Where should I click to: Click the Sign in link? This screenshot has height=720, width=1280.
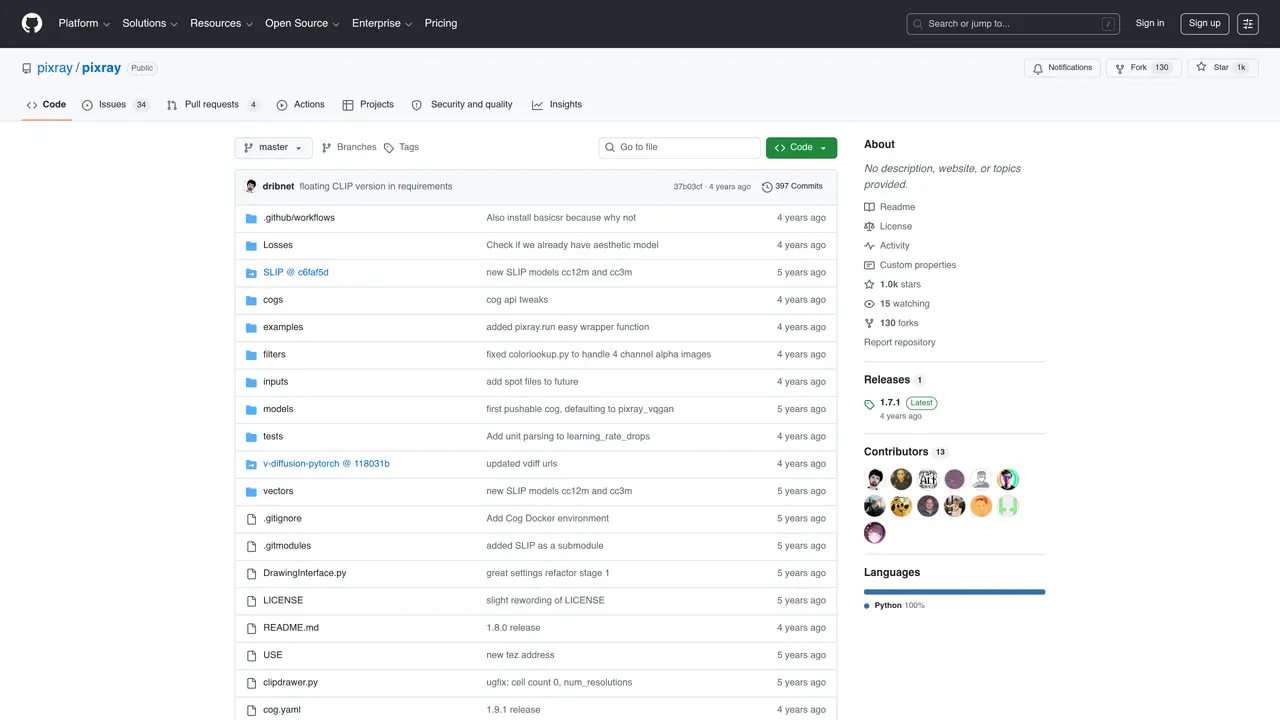[x=1150, y=23]
